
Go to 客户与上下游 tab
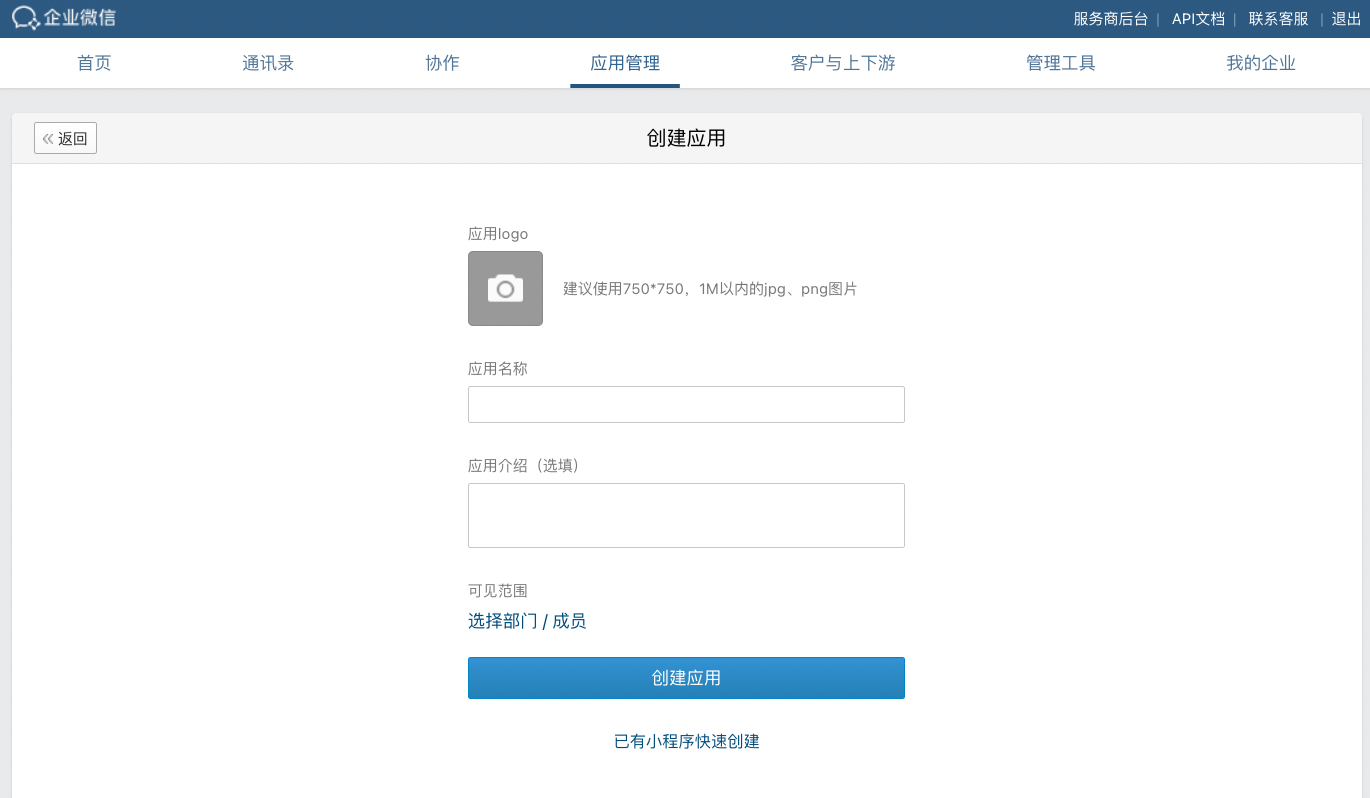[x=843, y=63]
